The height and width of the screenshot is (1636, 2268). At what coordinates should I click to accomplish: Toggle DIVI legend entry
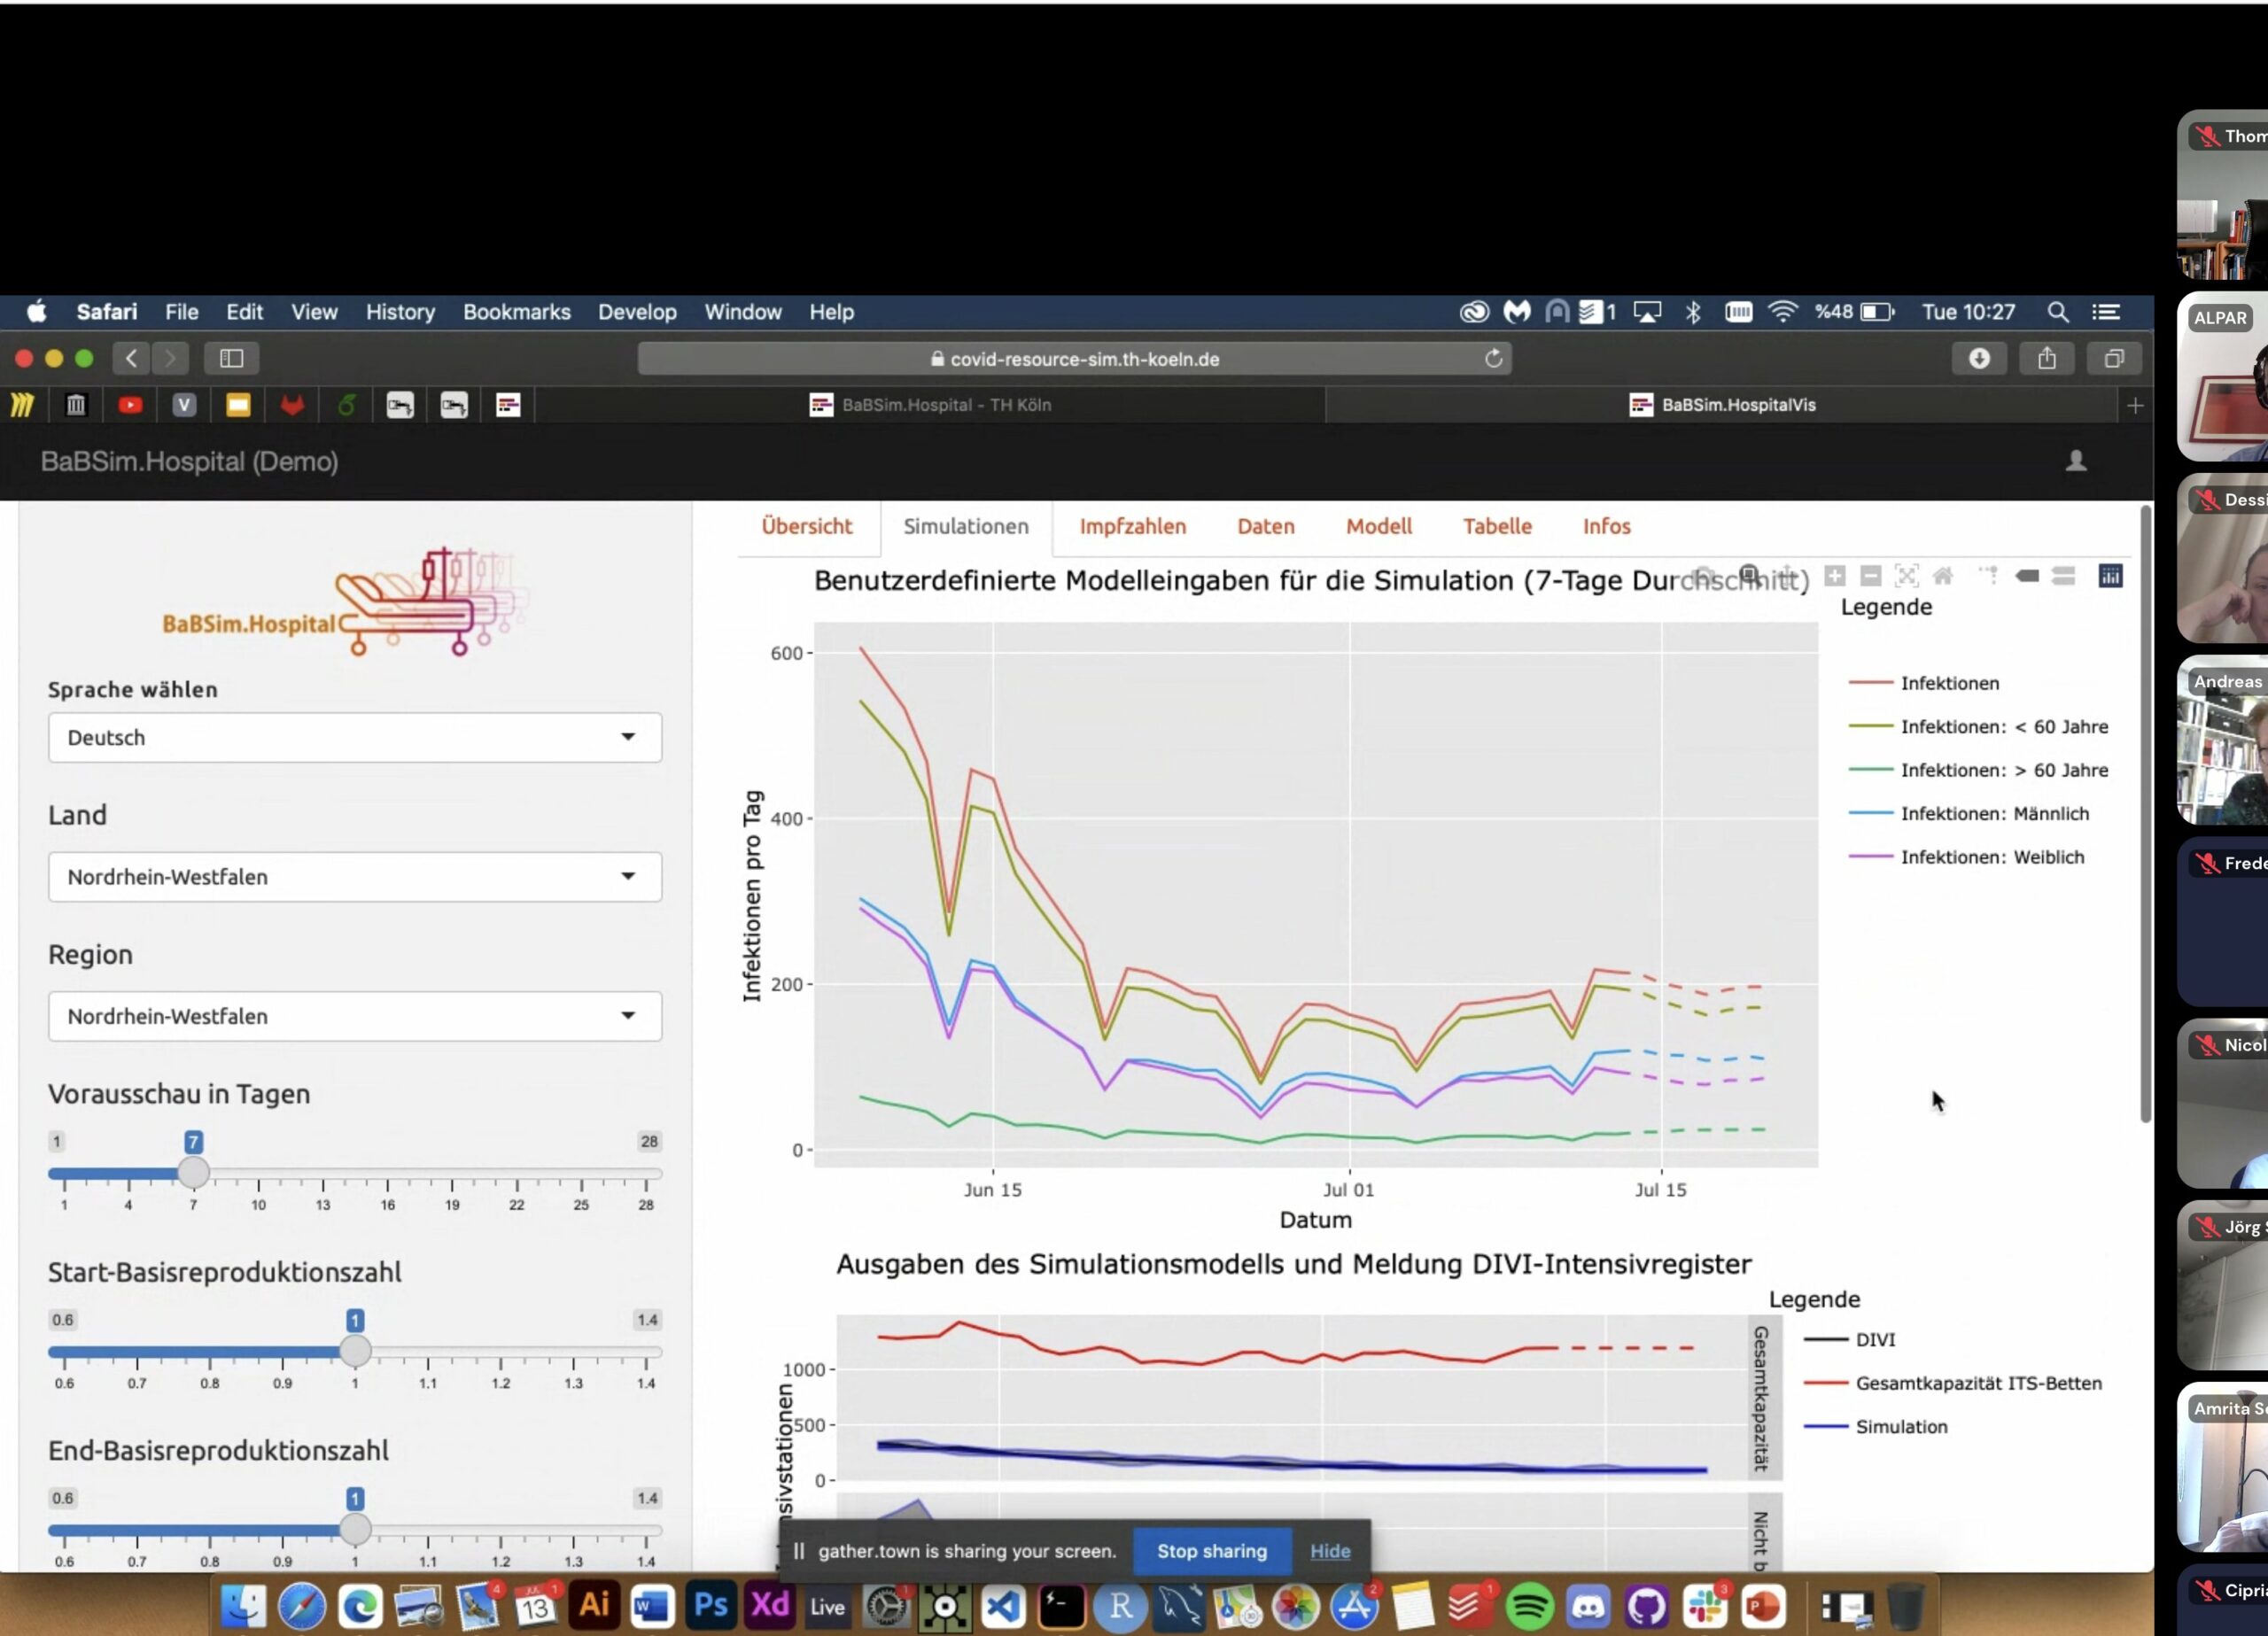(1849, 1340)
